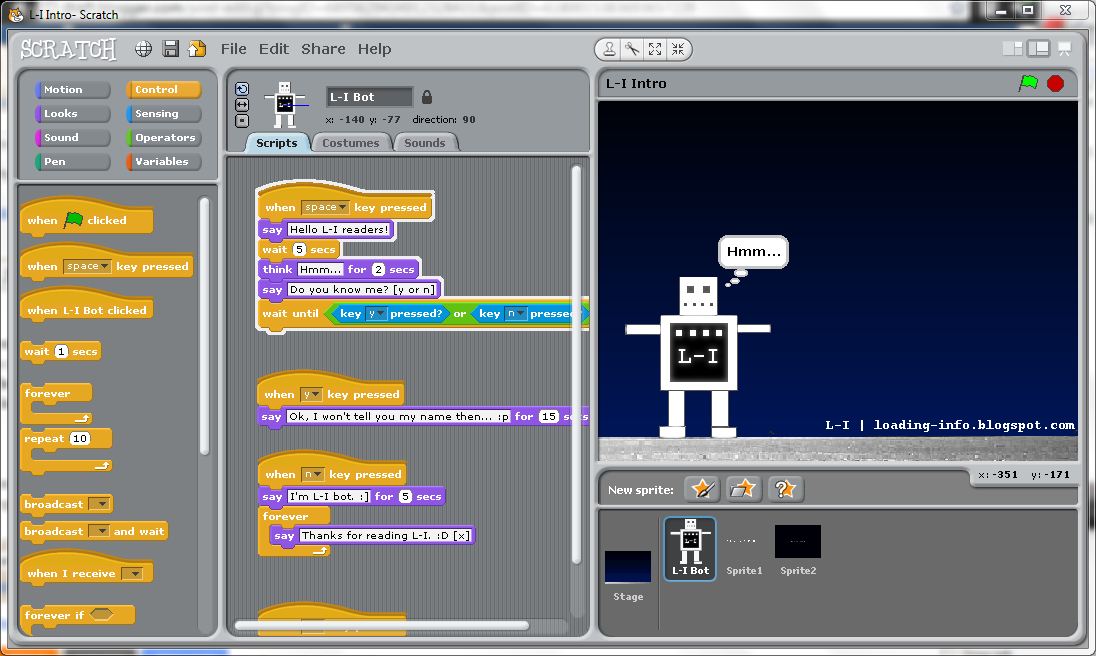The image size is (1096, 656).
Task: Get a surprise sprite
Action: tap(787, 489)
